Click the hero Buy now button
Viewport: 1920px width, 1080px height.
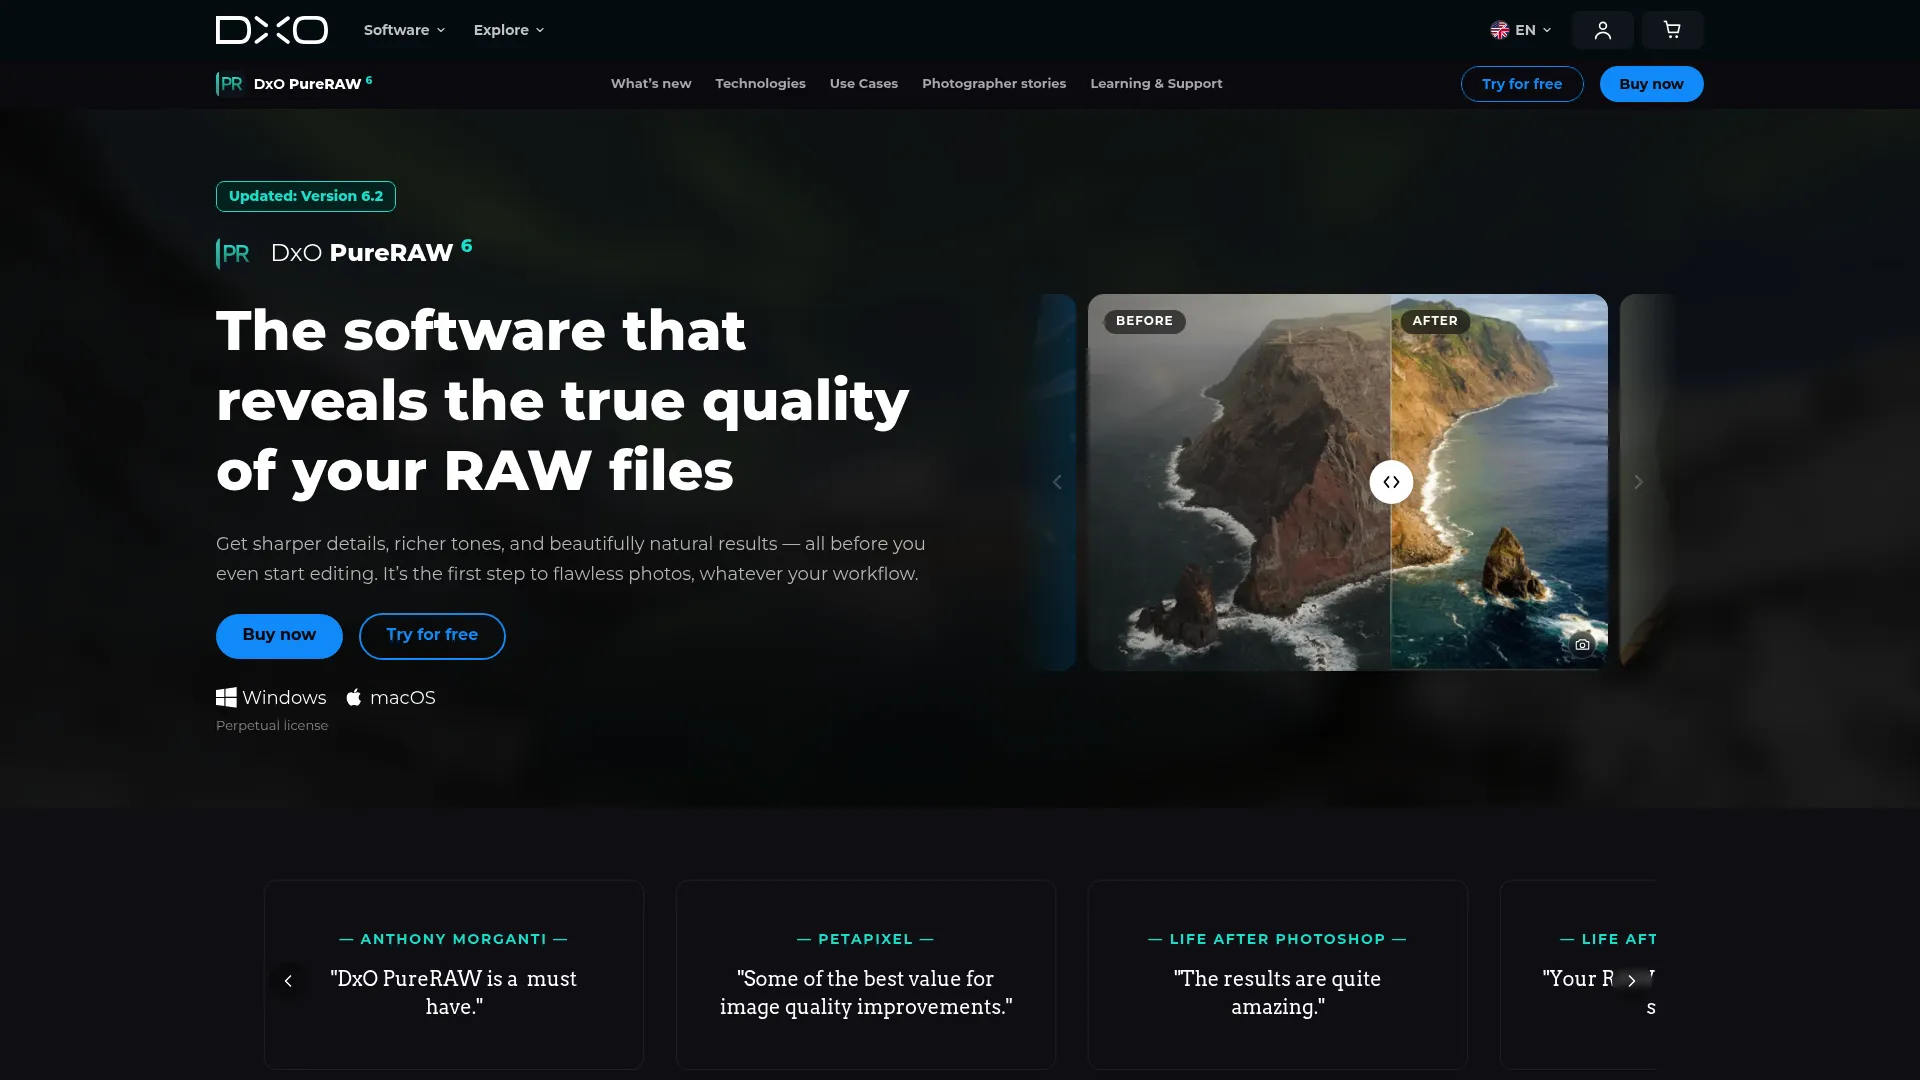pos(279,636)
